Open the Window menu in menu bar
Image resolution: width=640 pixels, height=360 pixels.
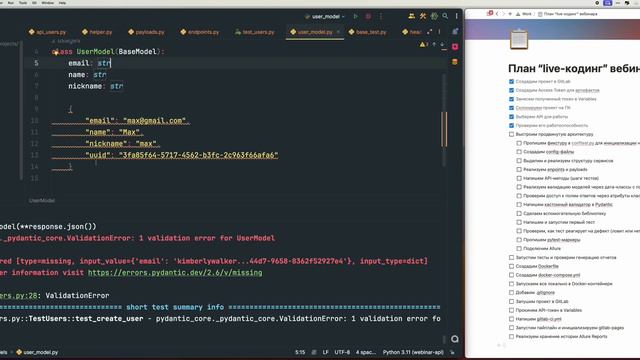(x=47, y=3)
